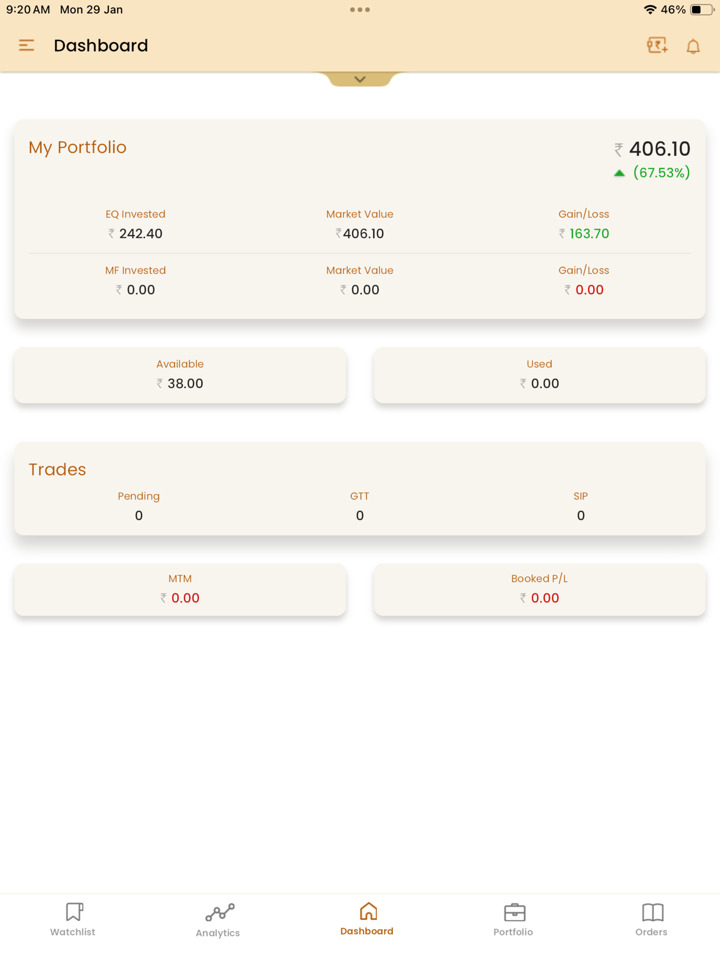
Task: Tap the Orders book icon
Action: pyautogui.click(x=652, y=911)
